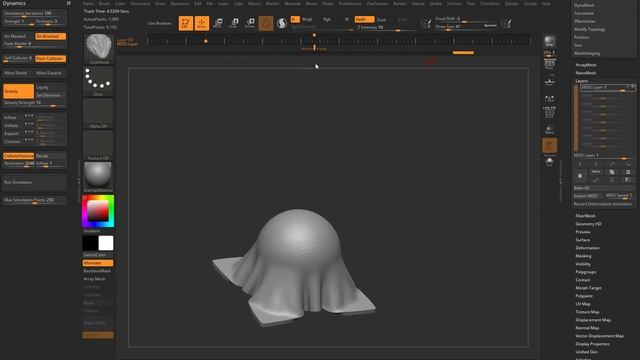The width and height of the screenshot is (640, 360).
Task: Enable the Zadd mode
Action: click(364, 19)
